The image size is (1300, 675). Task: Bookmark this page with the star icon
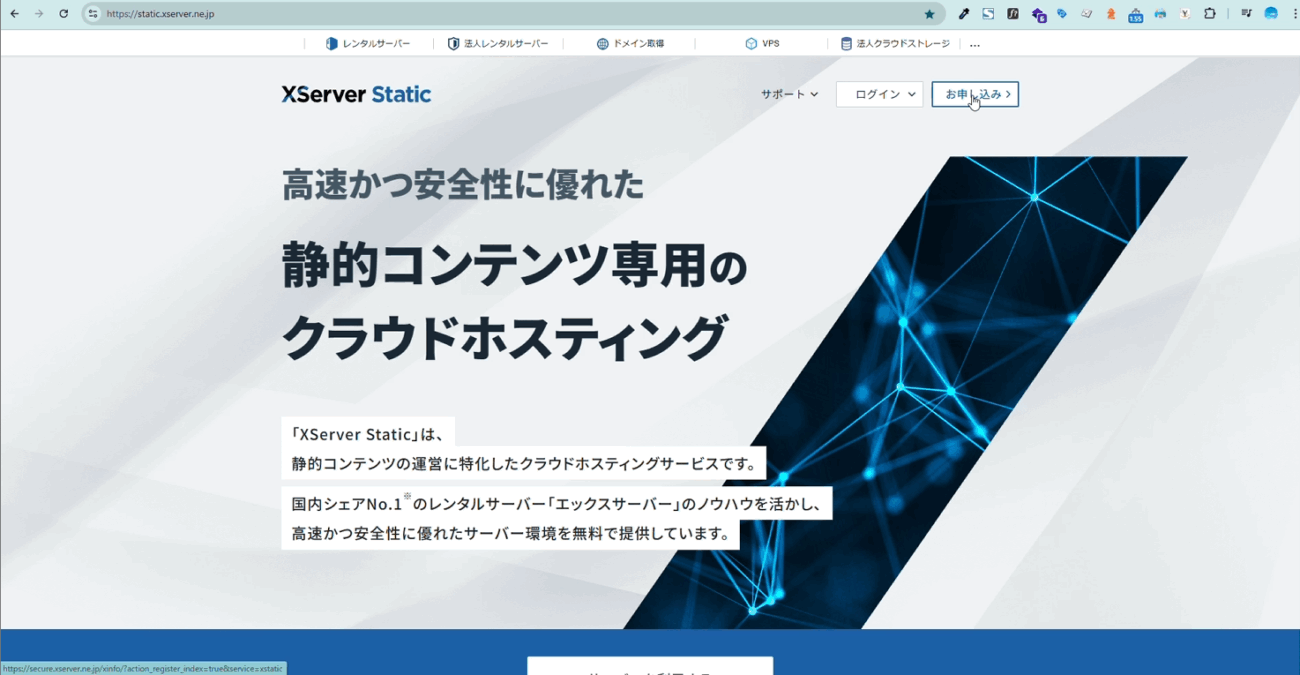click(x=929, y=14)
